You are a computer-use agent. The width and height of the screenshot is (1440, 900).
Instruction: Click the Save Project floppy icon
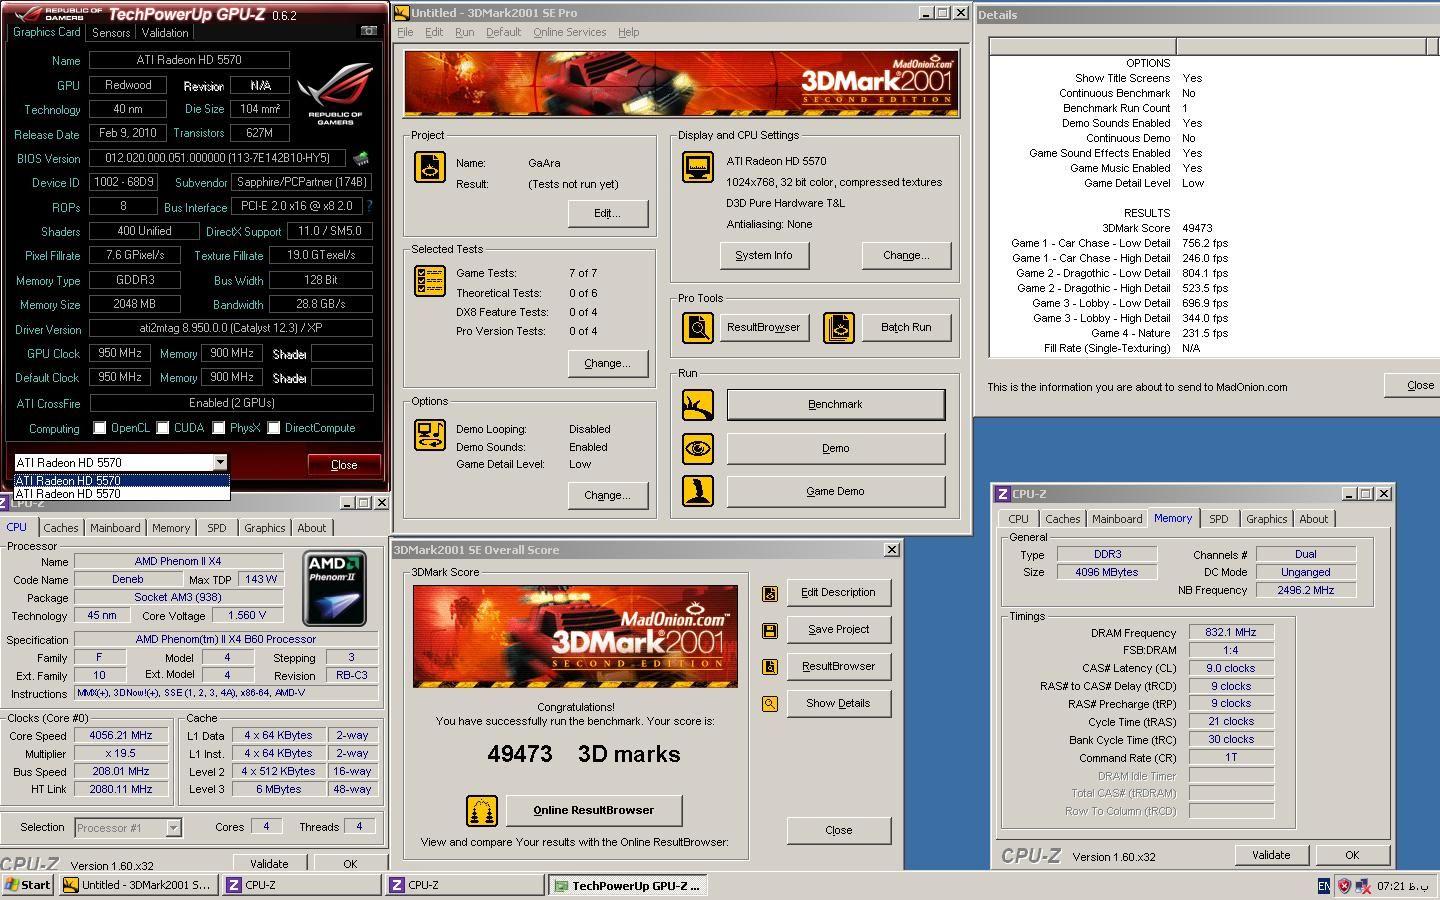point(770,630)
